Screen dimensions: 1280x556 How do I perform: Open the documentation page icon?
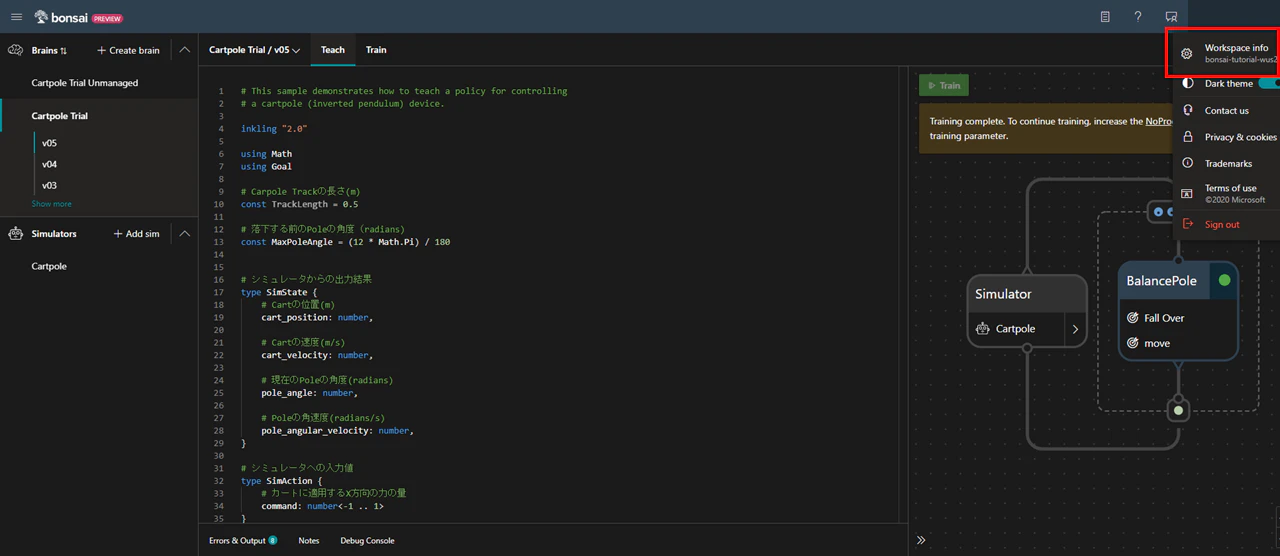click(x=1105, y=17)
